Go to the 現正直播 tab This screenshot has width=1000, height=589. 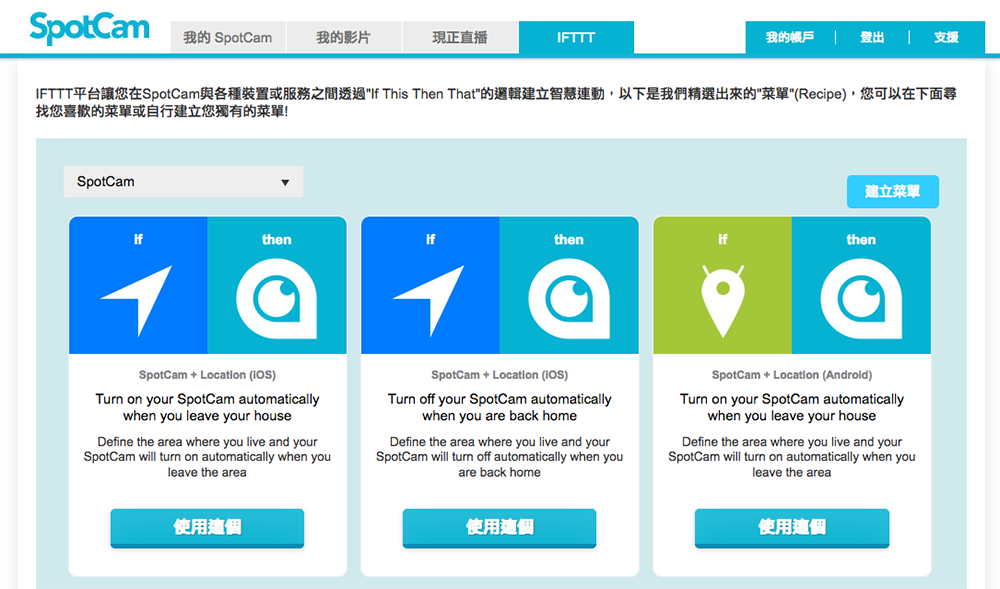point(460,38)
